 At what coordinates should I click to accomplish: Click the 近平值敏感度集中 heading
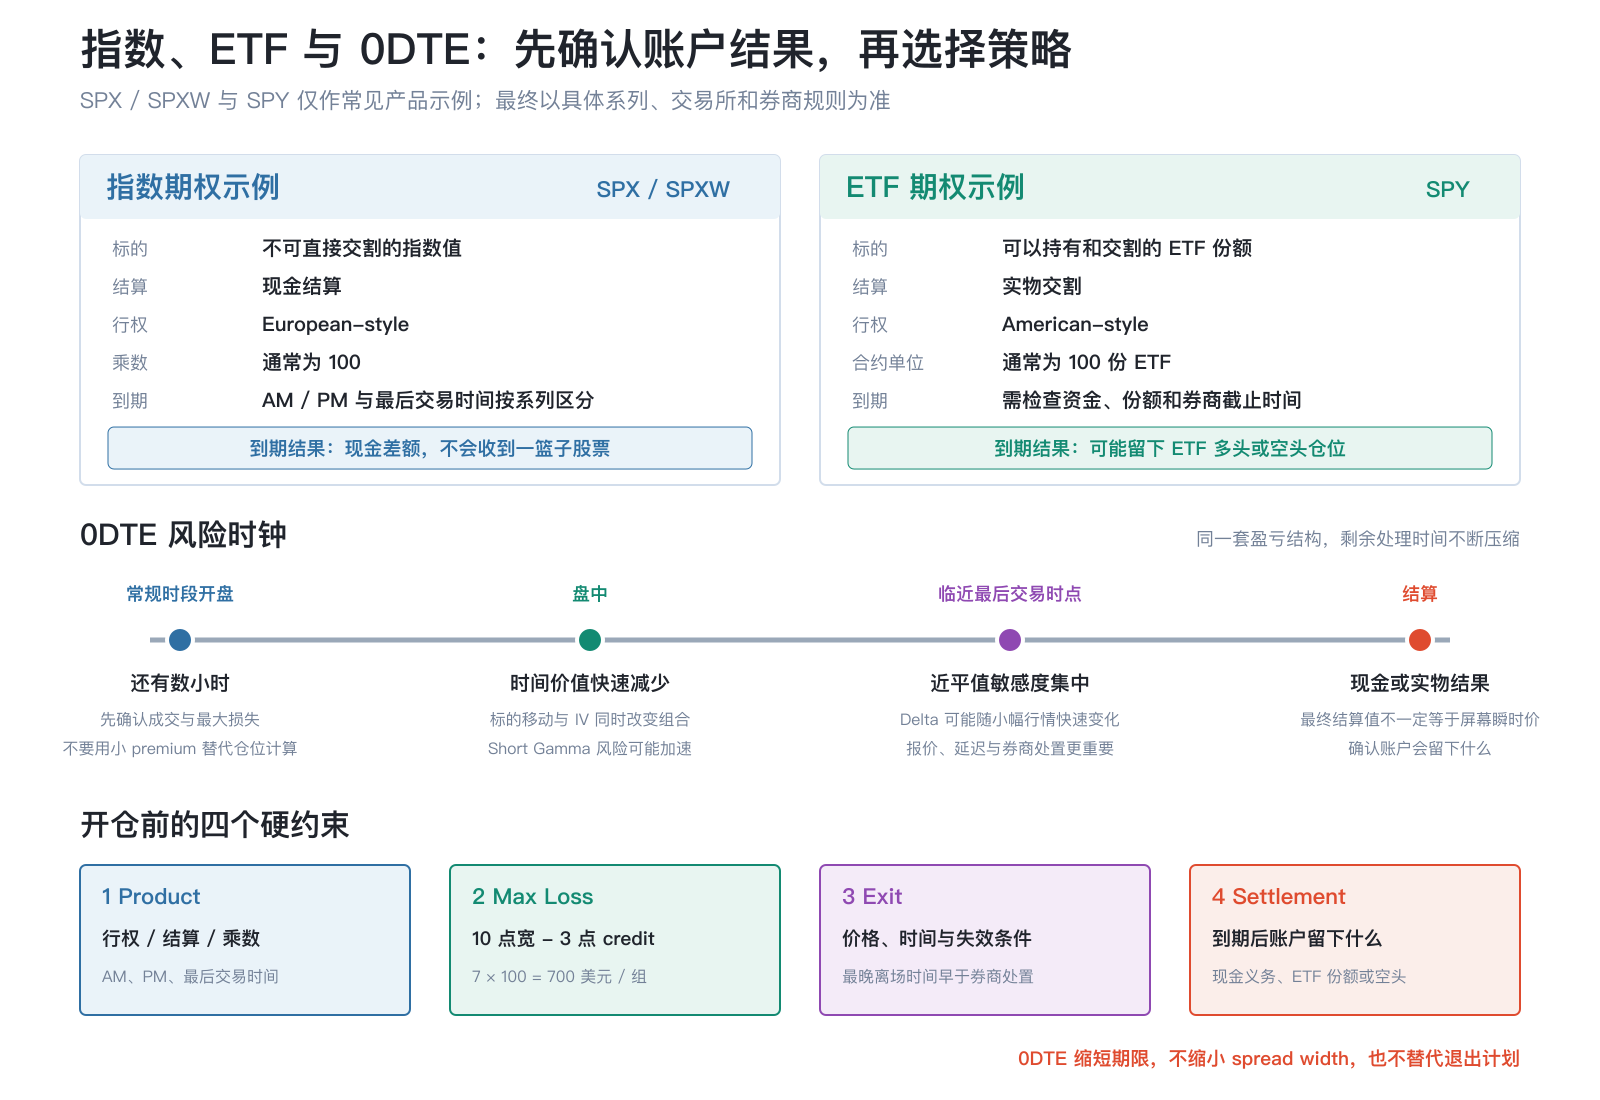tap(1010, 683)
